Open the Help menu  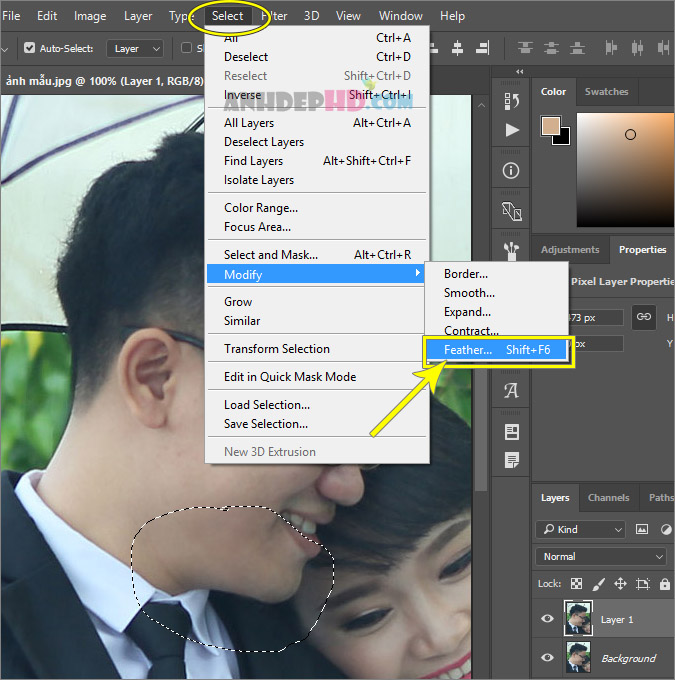[x=452, y=16]
